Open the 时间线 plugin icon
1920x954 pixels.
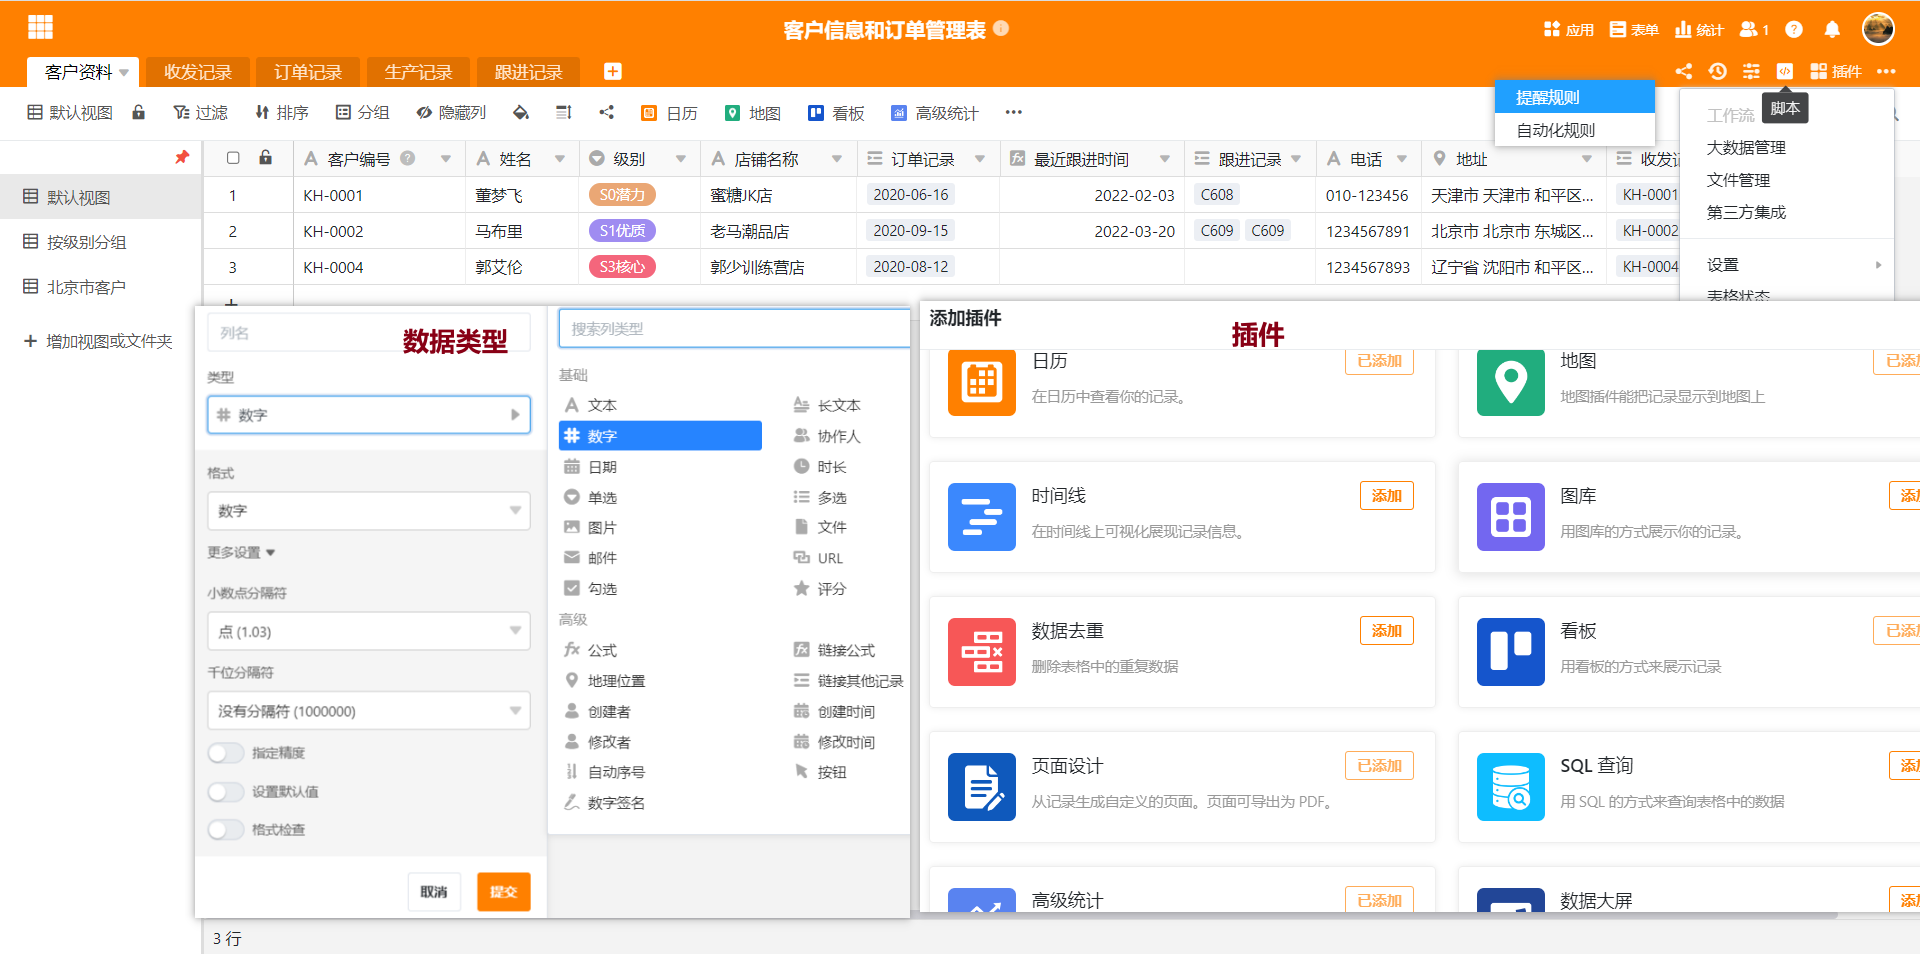pos(981,516)
